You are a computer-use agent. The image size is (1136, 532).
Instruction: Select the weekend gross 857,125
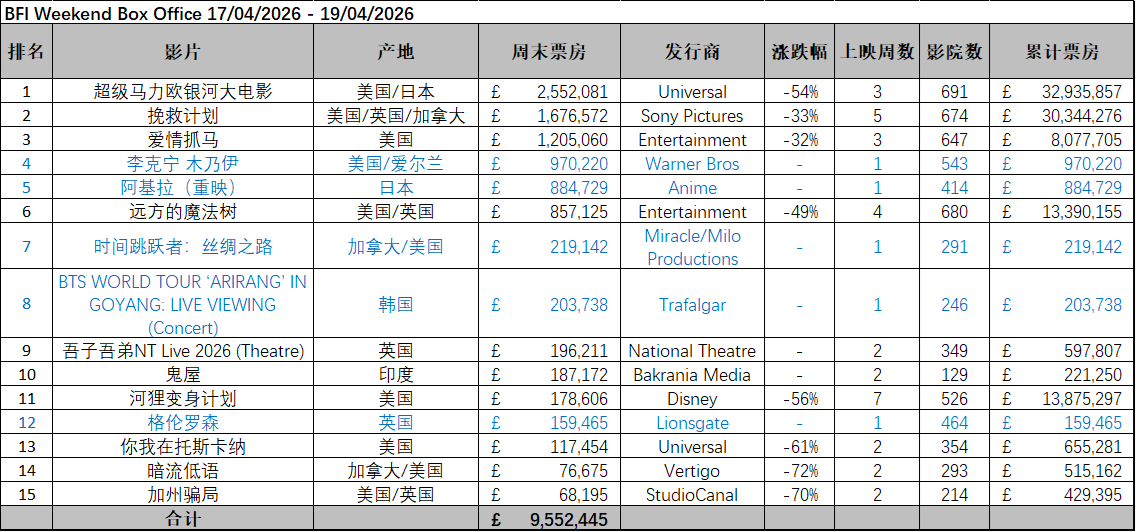[548, 212]
